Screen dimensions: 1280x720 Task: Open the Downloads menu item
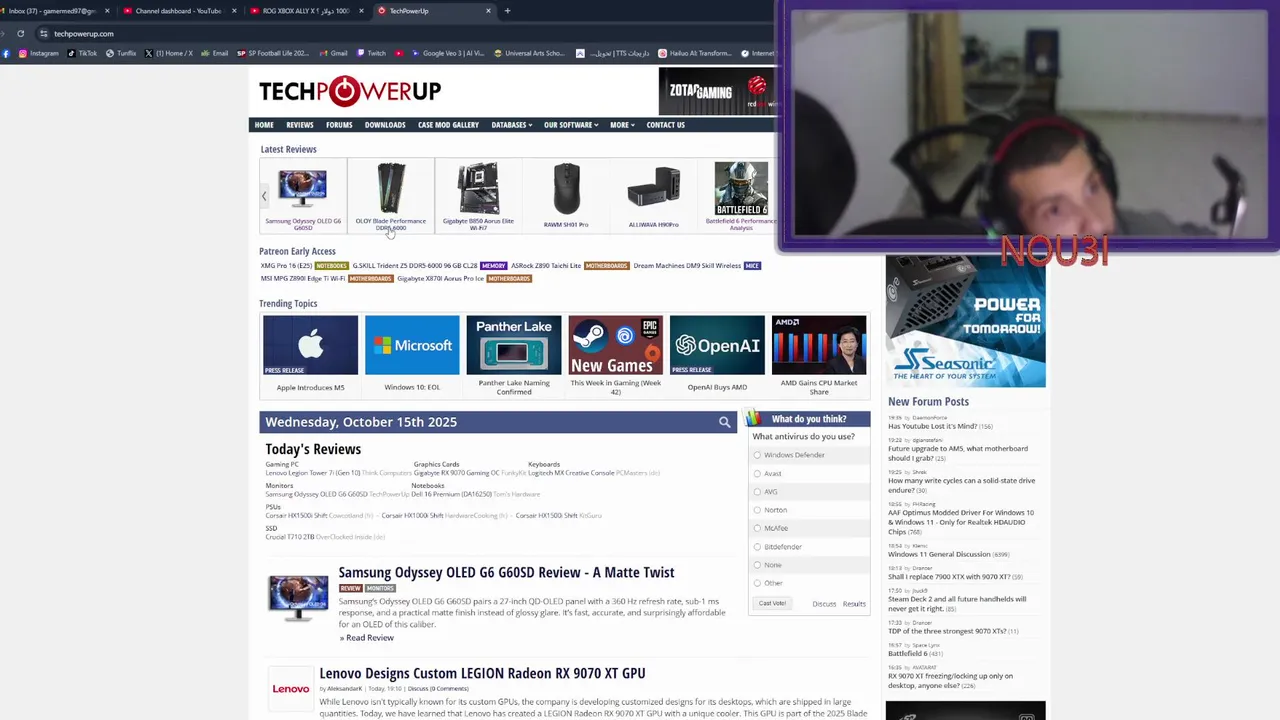385,125
